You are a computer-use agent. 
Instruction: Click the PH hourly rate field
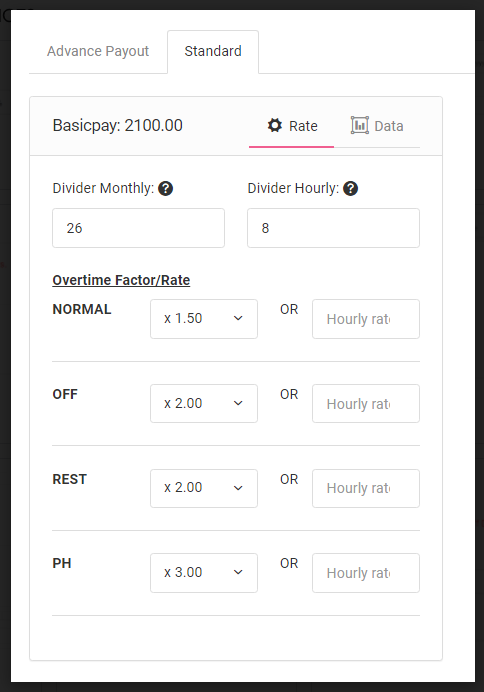click(x=366, y=573)
